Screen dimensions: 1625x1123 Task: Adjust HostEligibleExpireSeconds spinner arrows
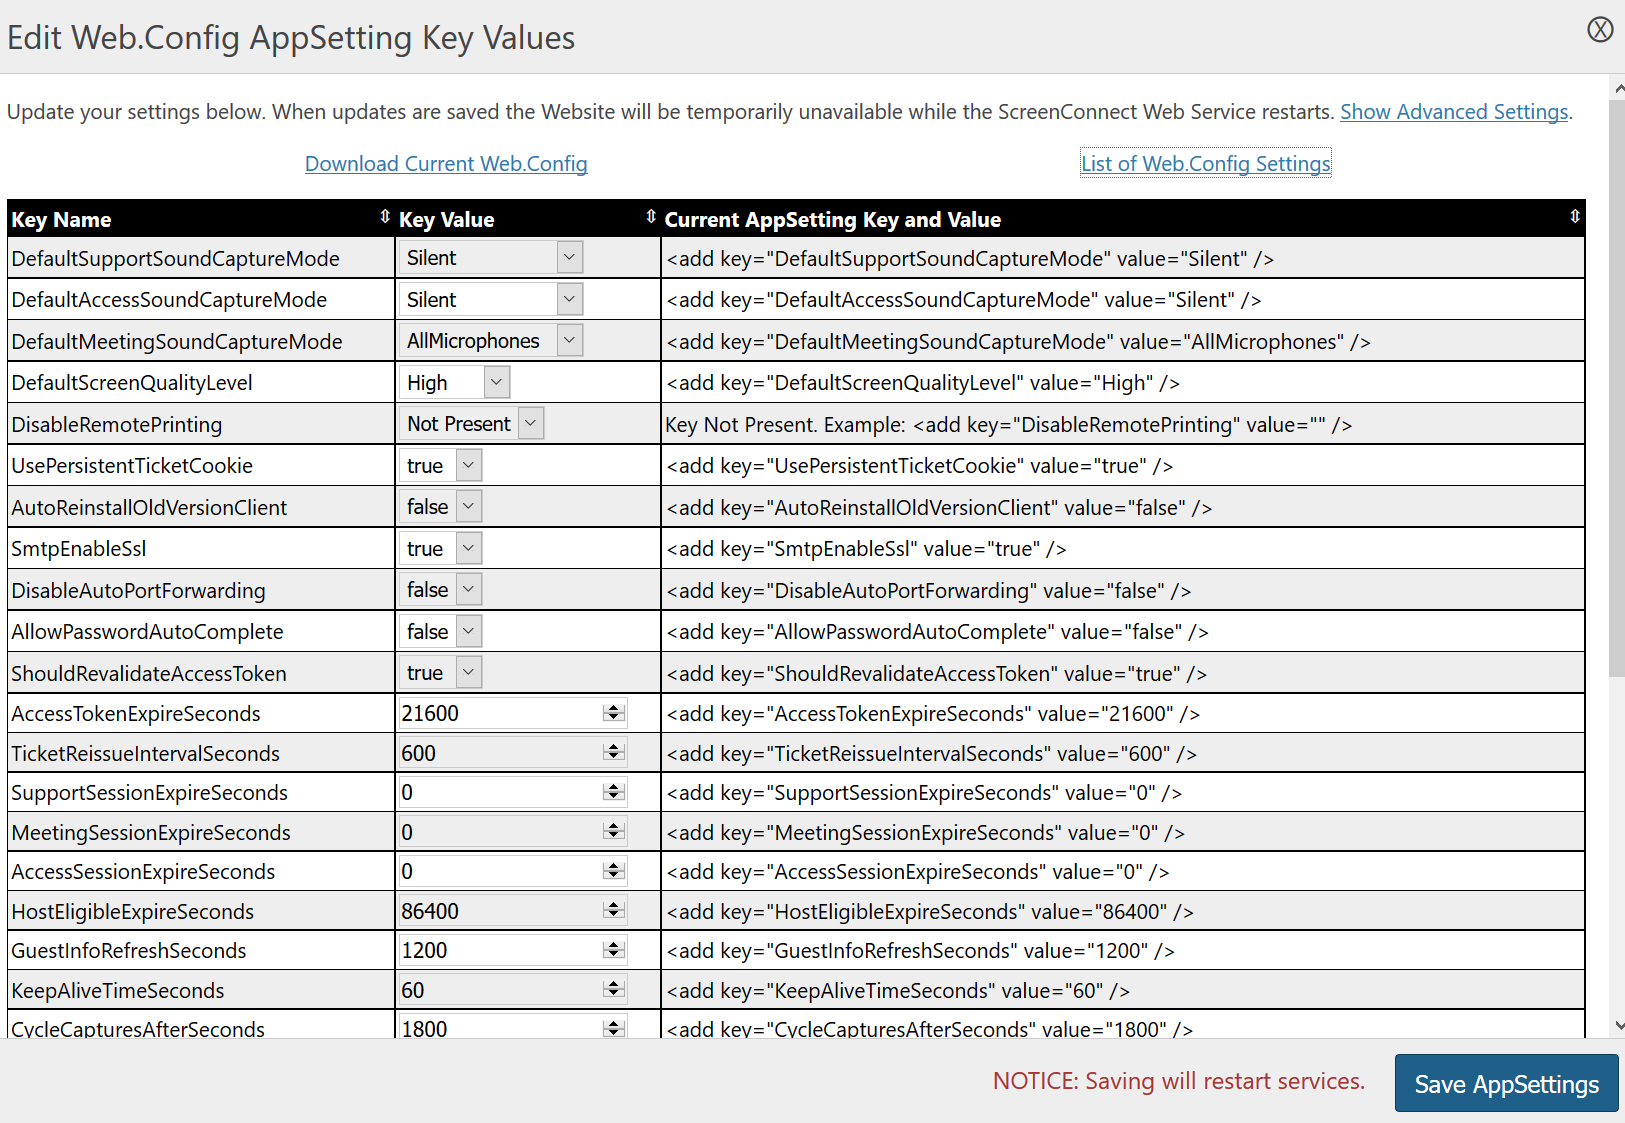tap(614, 910)
